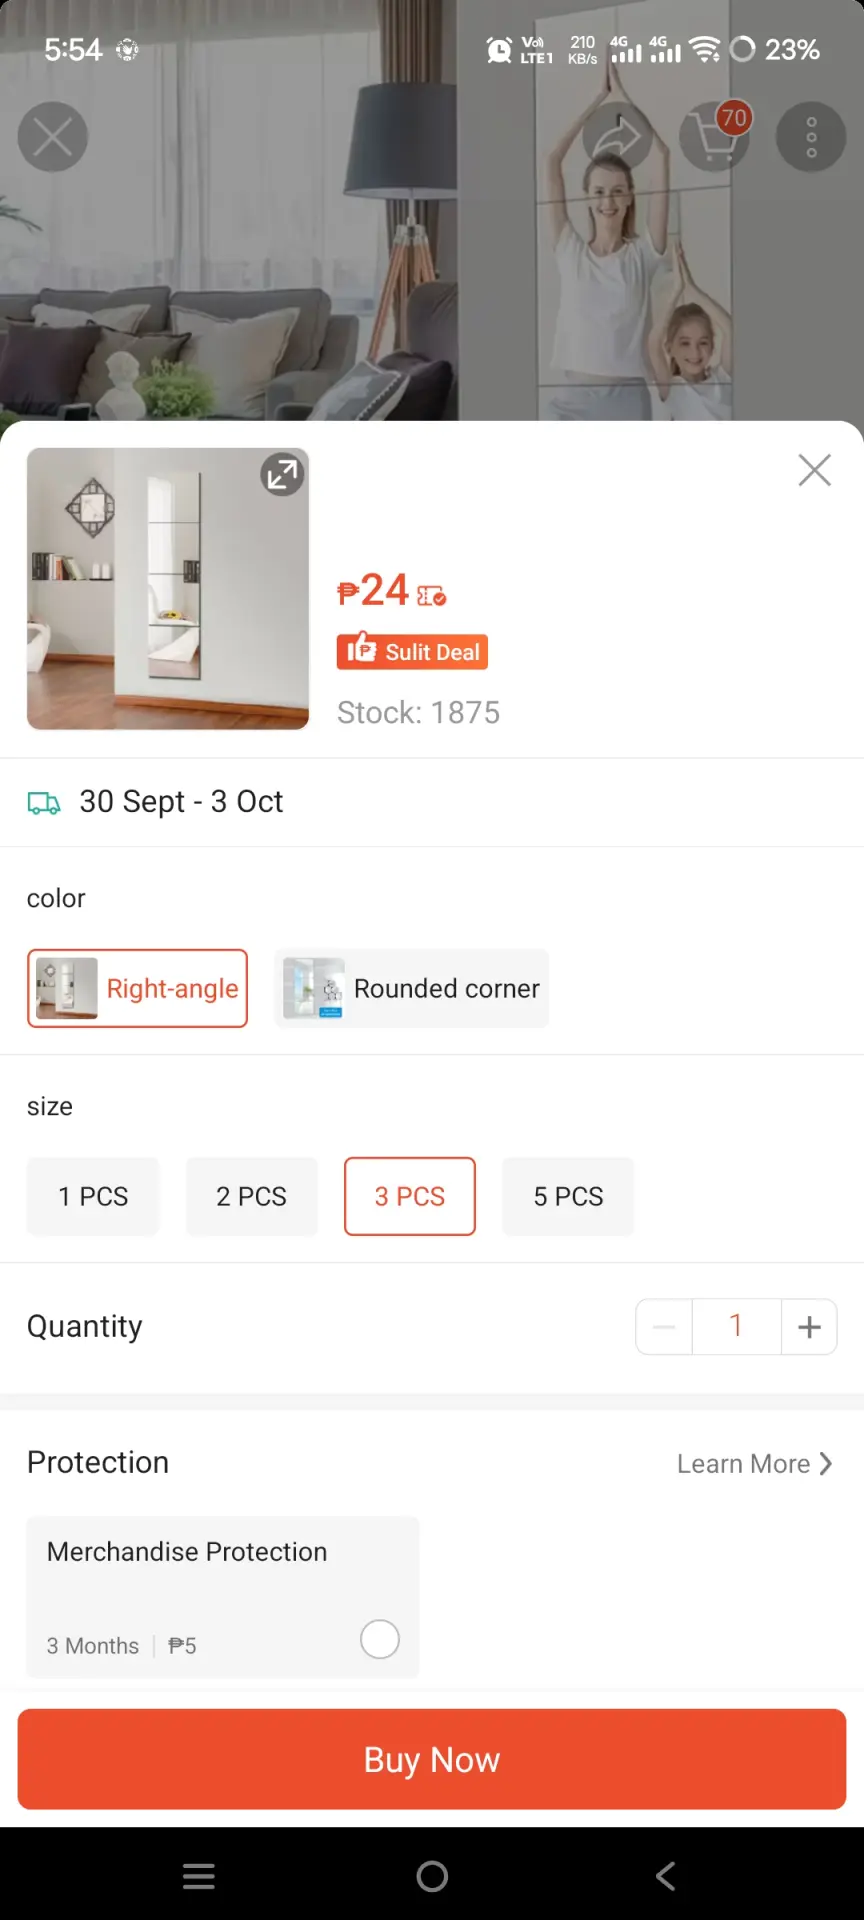The width and height of the screenshot is (864, 1920).
Task: Tap the quantity number field
Action: coord(736,1327)
